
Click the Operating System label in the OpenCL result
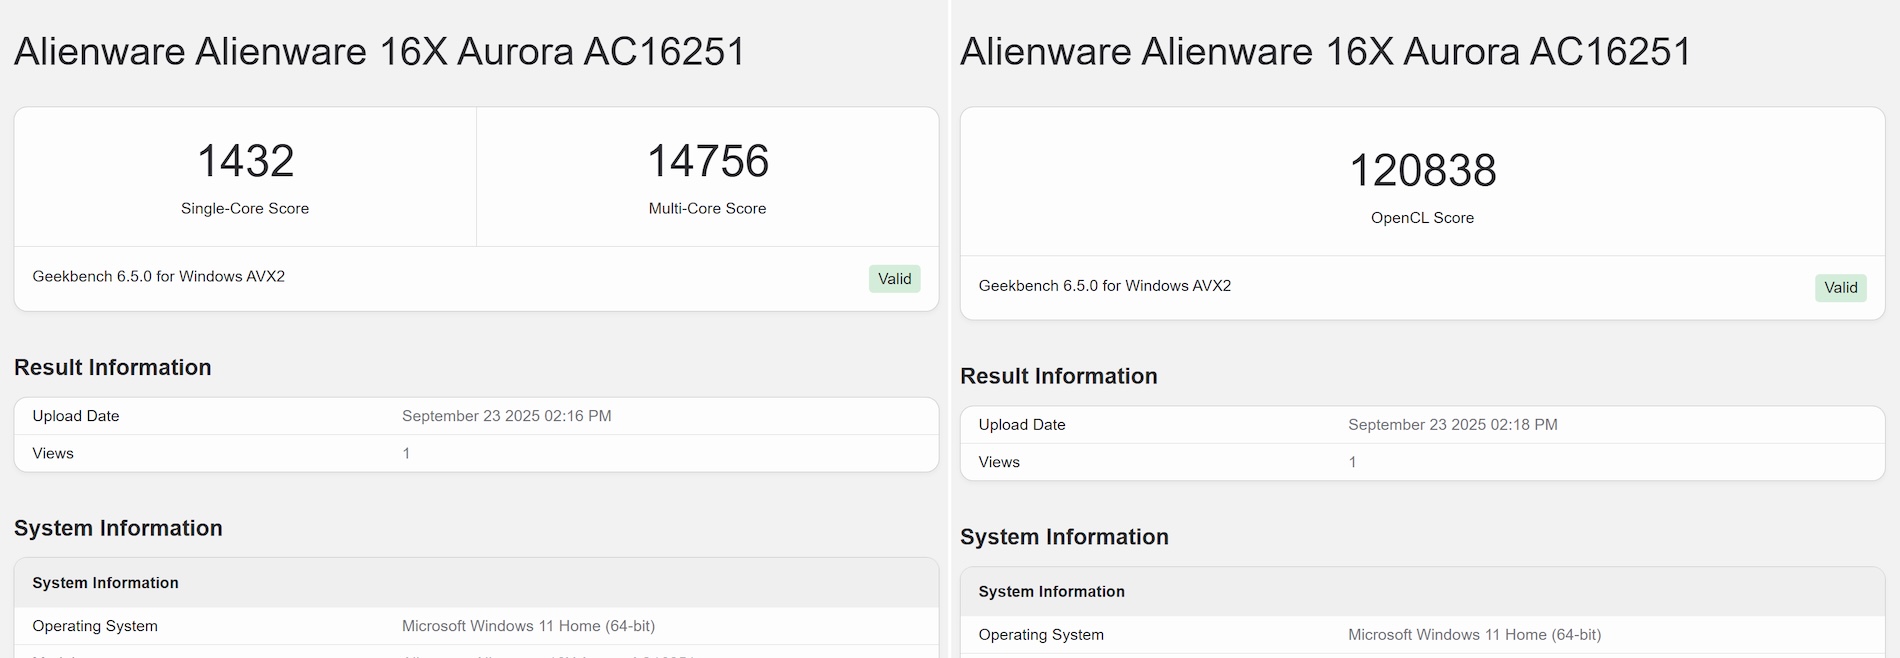click(1041, 635)
